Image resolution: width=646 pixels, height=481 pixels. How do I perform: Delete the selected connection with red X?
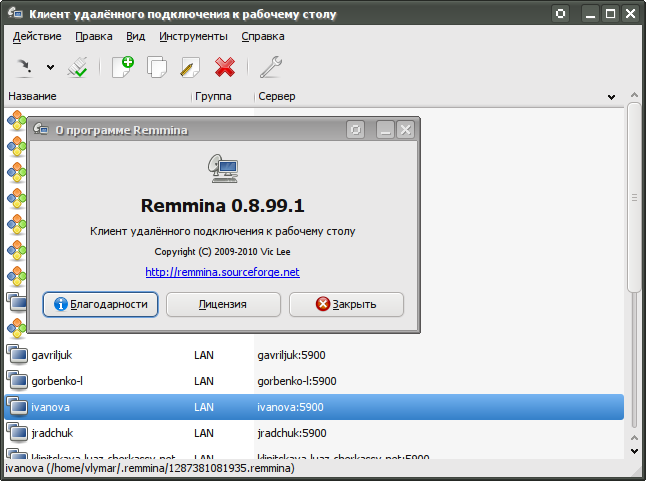(225, 67)
